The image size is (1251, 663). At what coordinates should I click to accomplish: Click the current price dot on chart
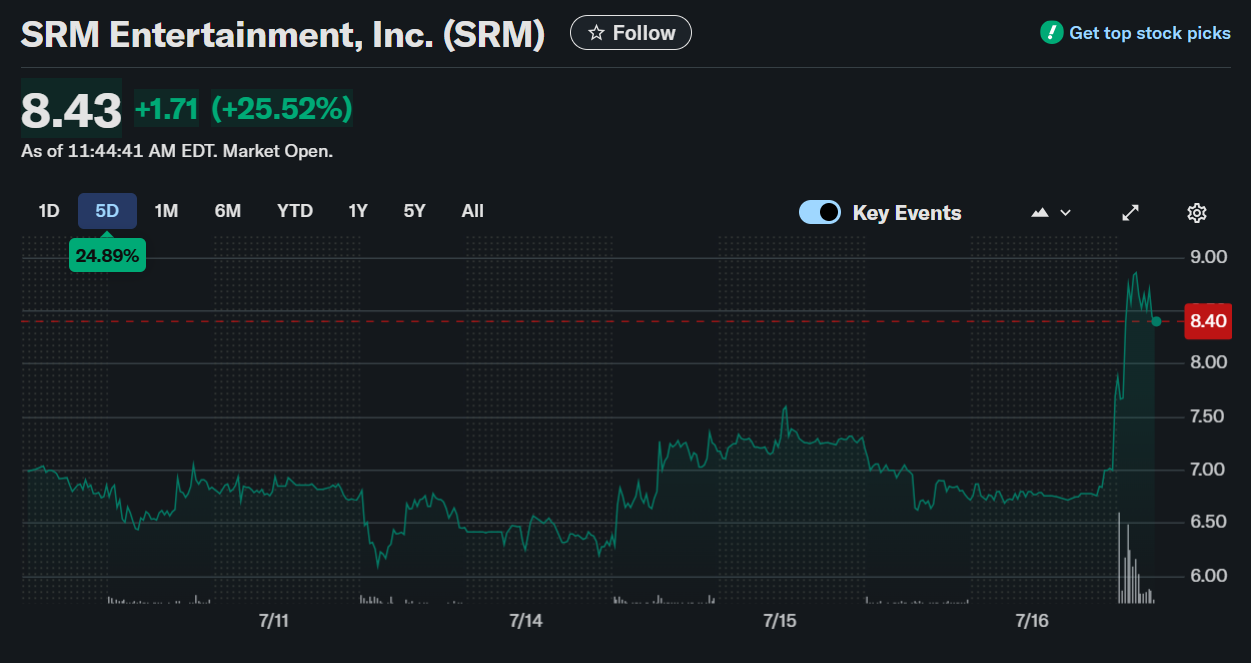point(1156,321)
